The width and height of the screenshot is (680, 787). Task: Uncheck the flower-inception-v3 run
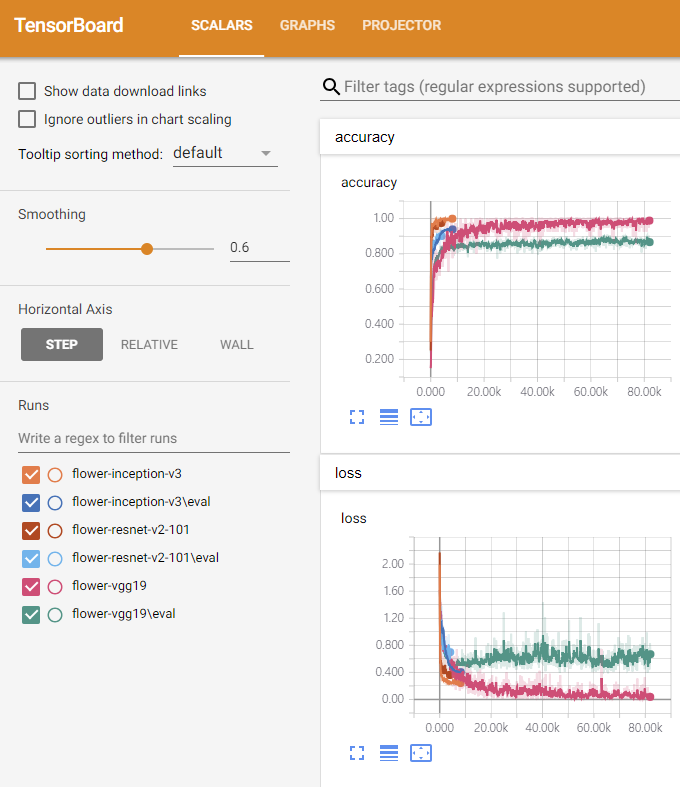click(x=31, y=474)
